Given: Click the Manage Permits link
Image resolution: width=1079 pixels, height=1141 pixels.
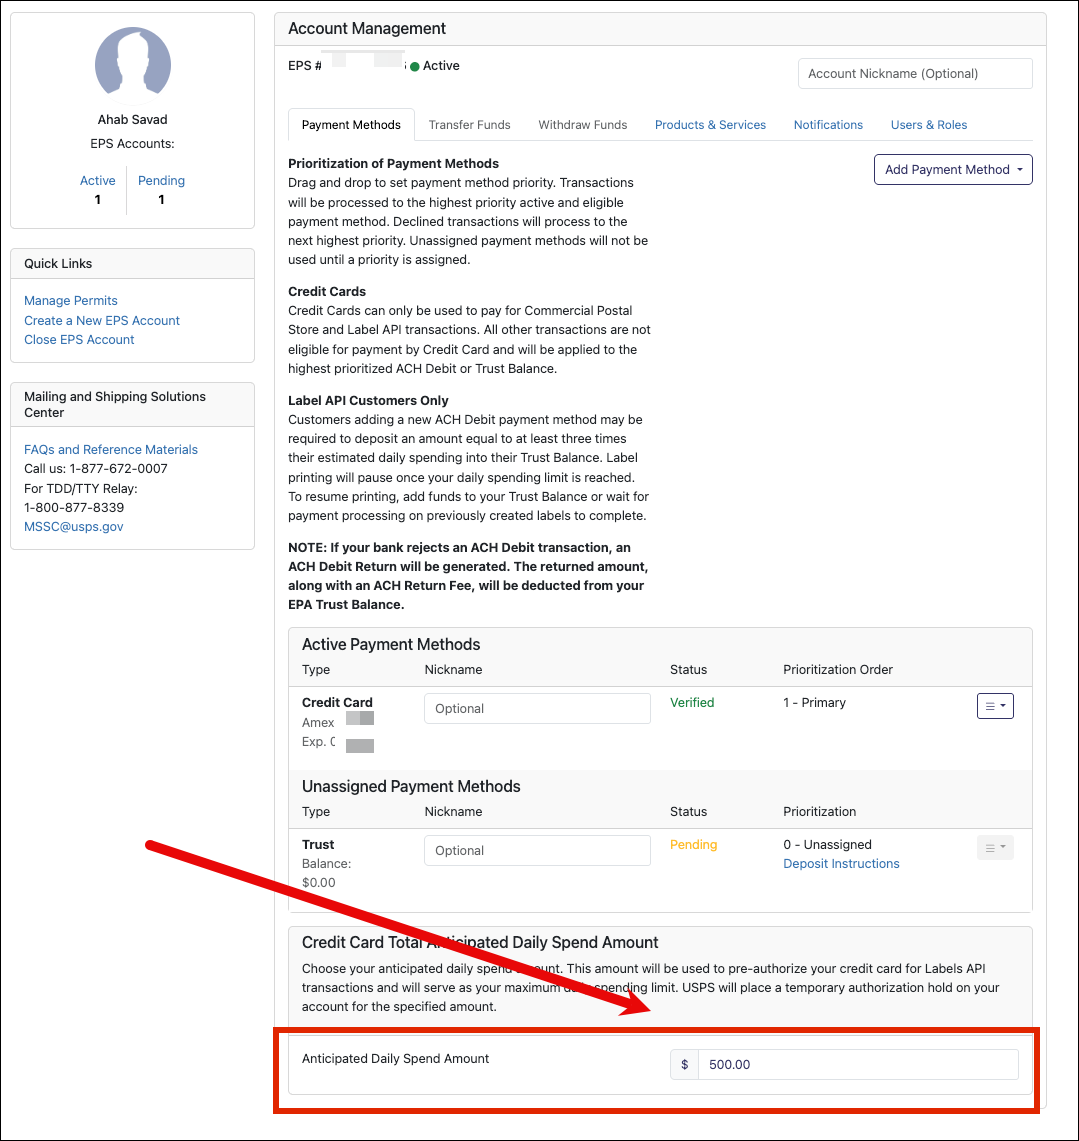Looking at the screenshot, I should coord(71,301).
